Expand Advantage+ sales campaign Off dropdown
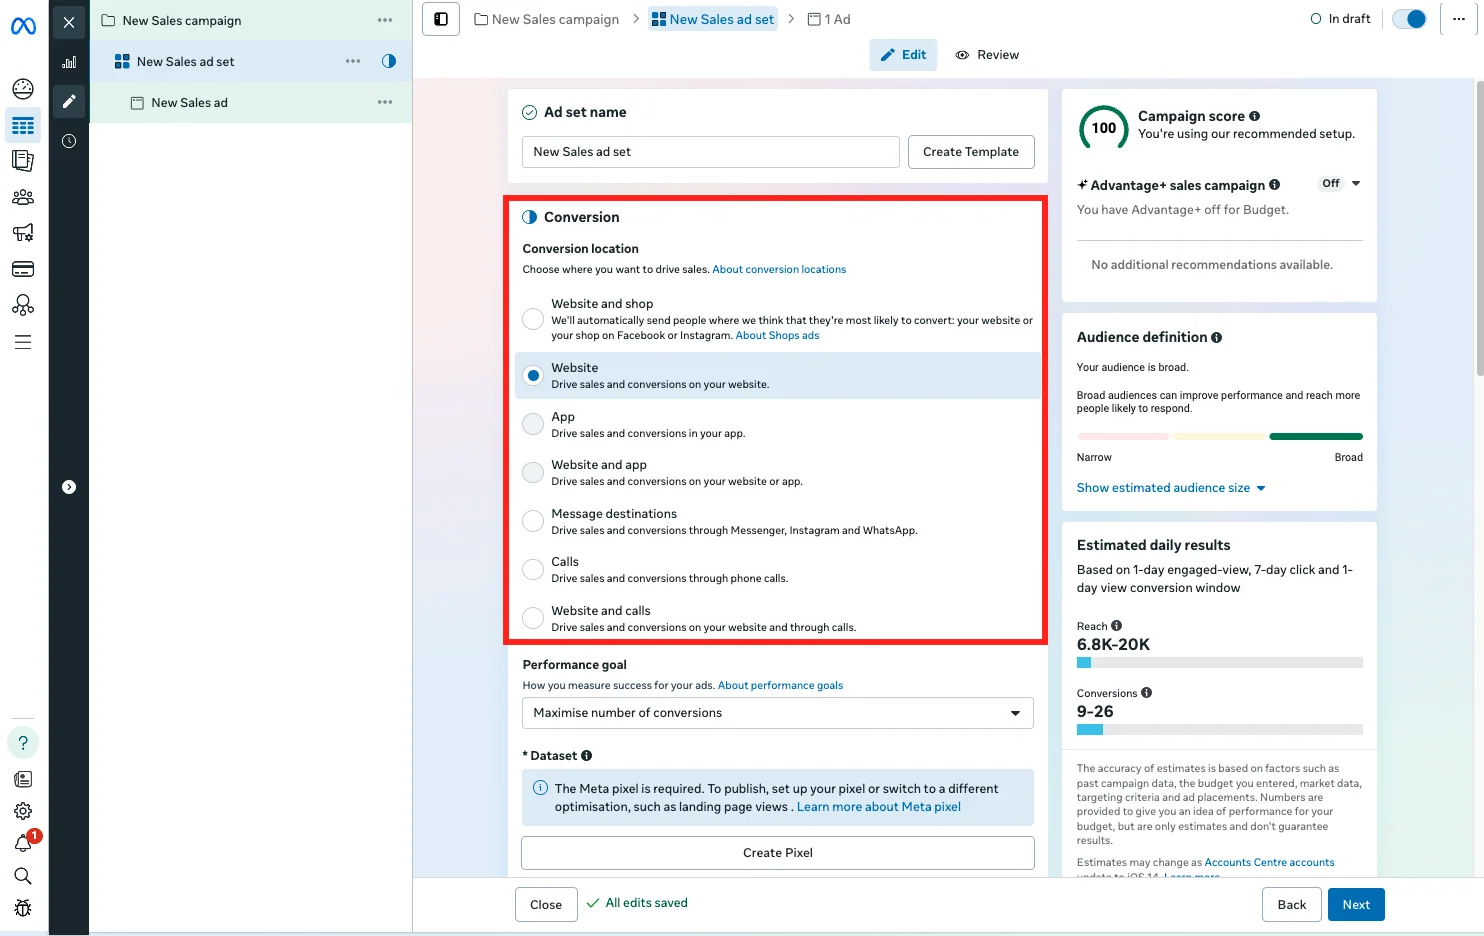 1341,184
